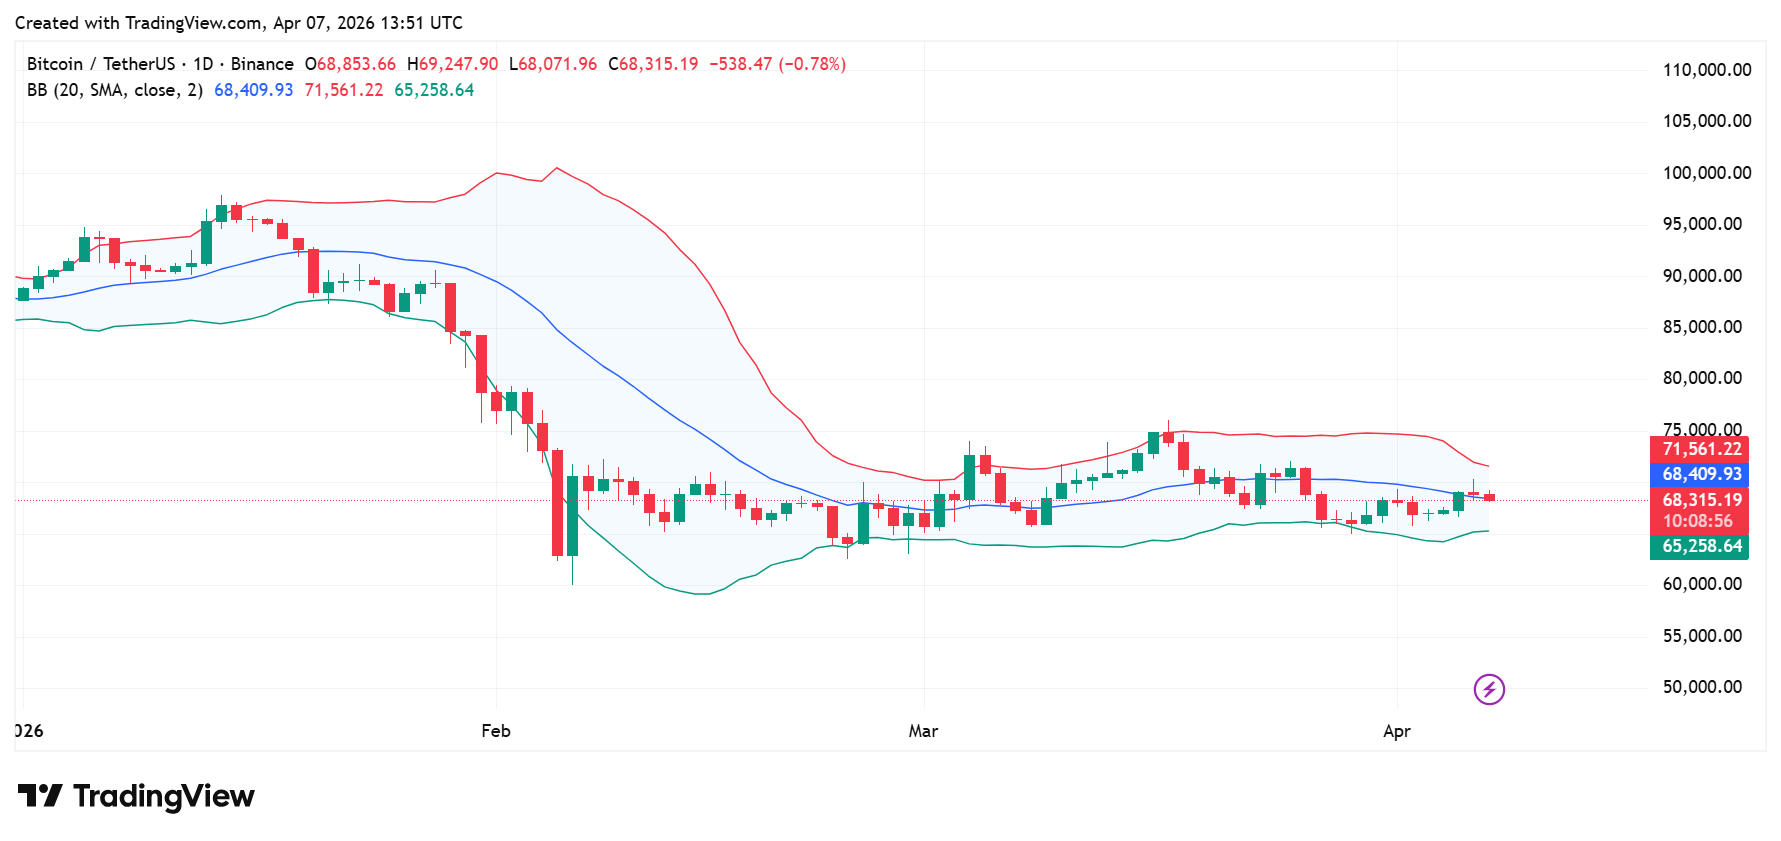Screen dimensions: 1781x841
Task: Click the Mar label on the time axis
Action: pyautogui.click(x=923, y=731)
